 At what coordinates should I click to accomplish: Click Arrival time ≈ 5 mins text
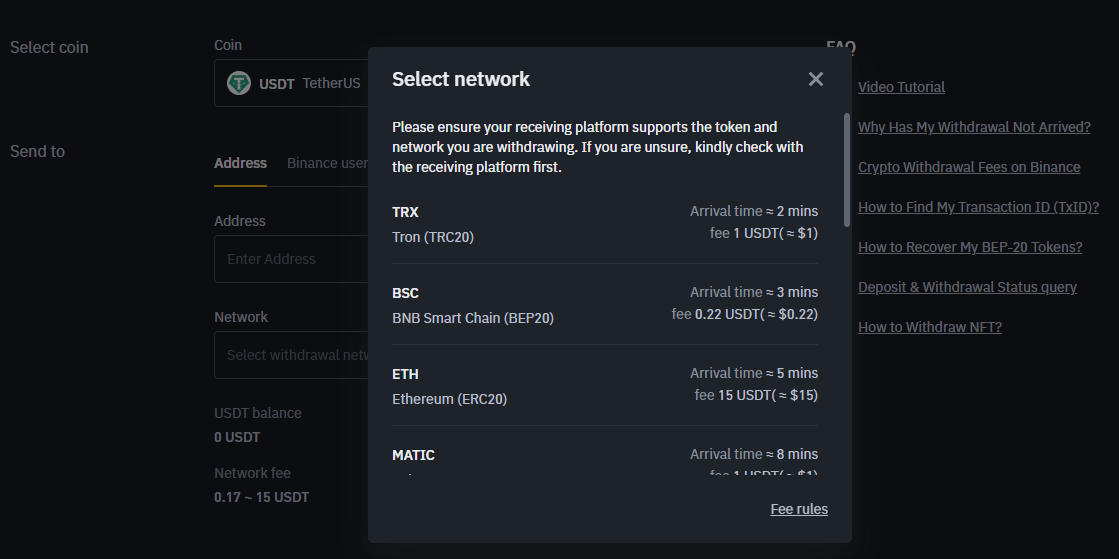[x=754, y=373]
